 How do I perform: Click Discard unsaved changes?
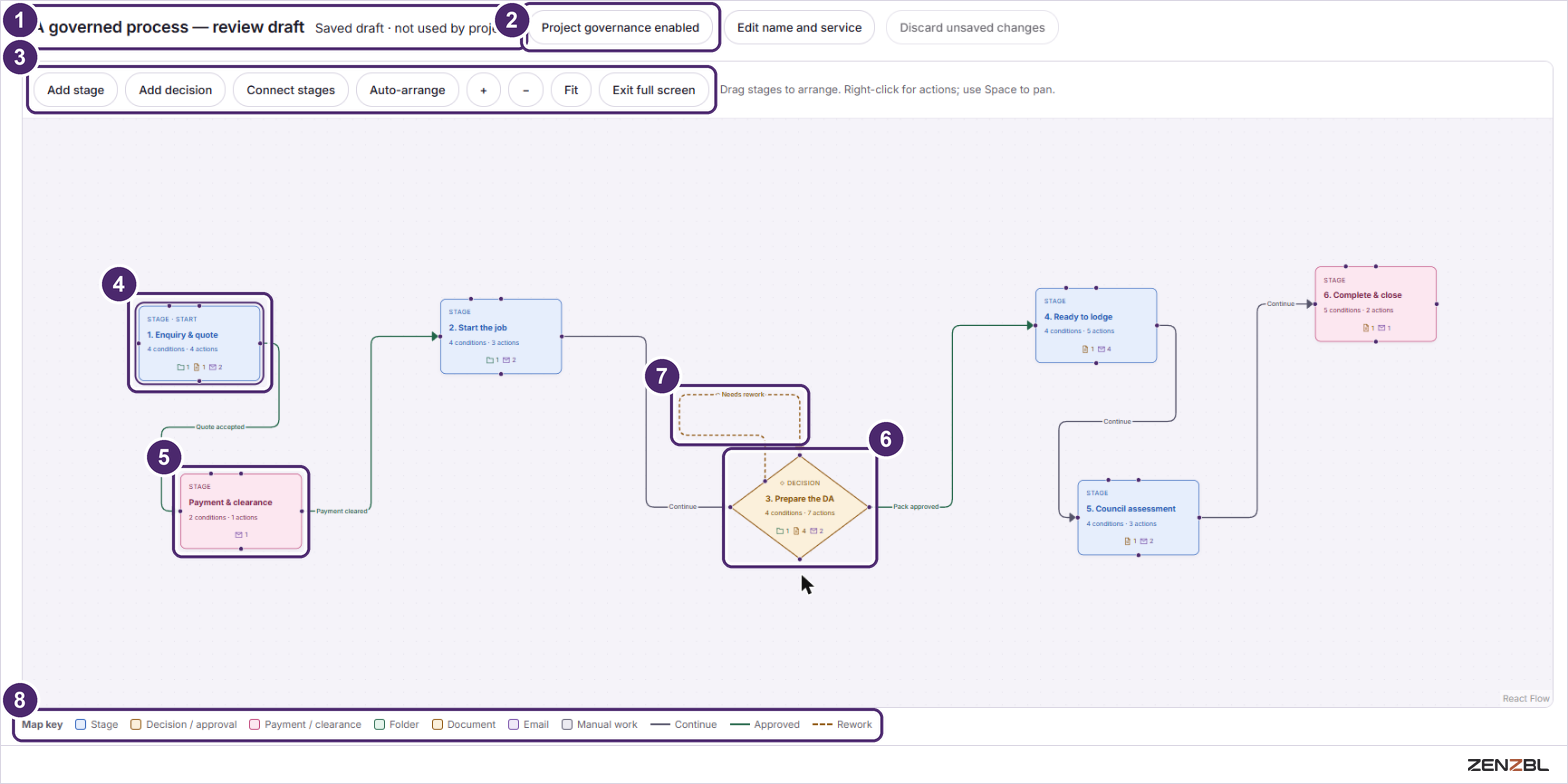pos(972,28)
